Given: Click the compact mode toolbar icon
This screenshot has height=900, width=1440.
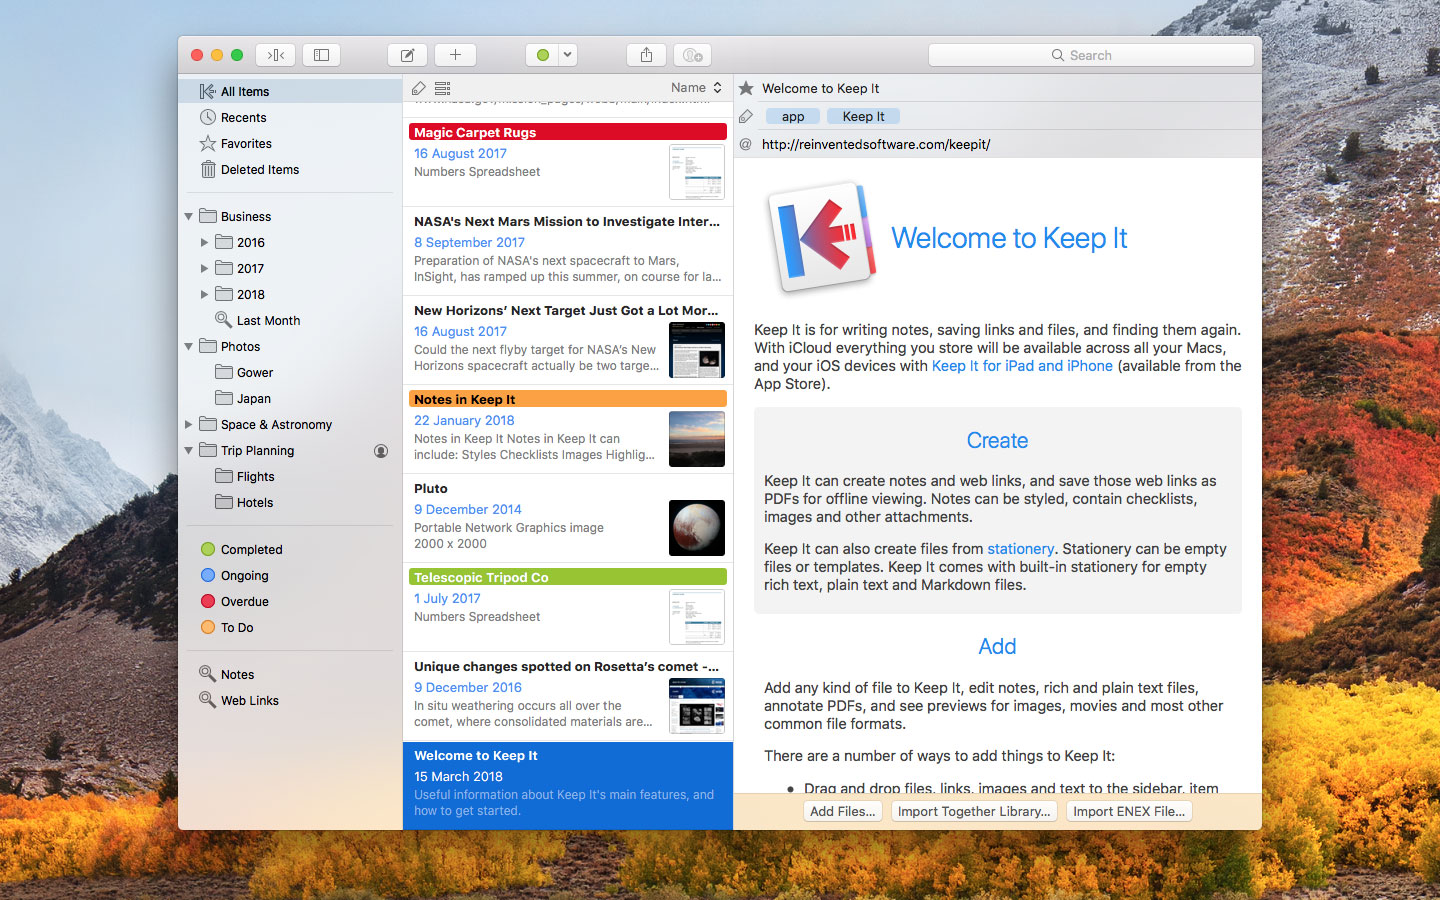Looking at the screenshot, I should click(x=276, y=55).
